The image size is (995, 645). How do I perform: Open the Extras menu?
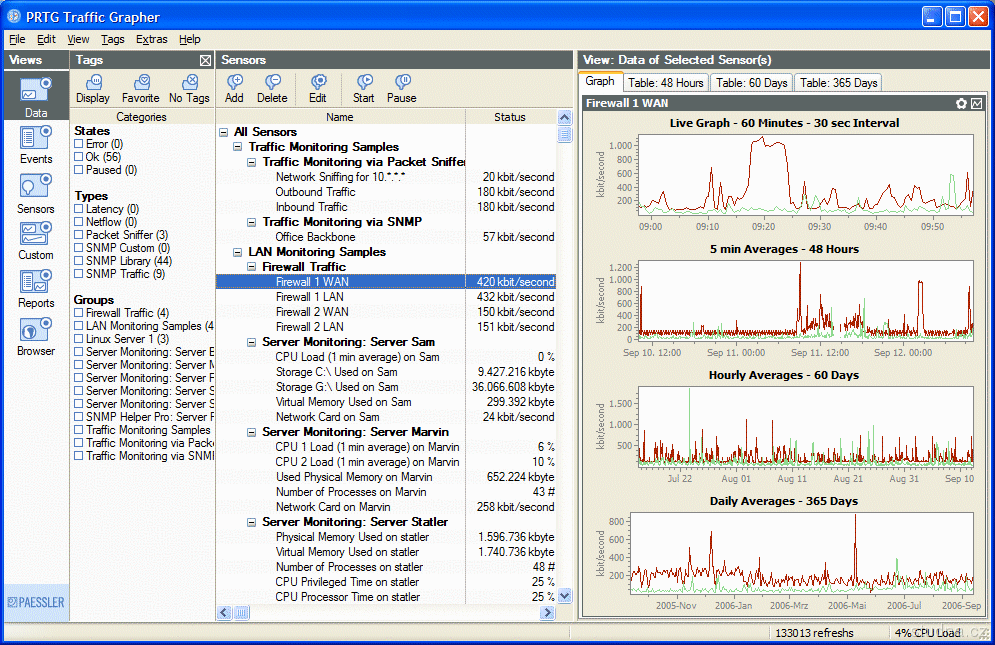(x=151, y=39)
